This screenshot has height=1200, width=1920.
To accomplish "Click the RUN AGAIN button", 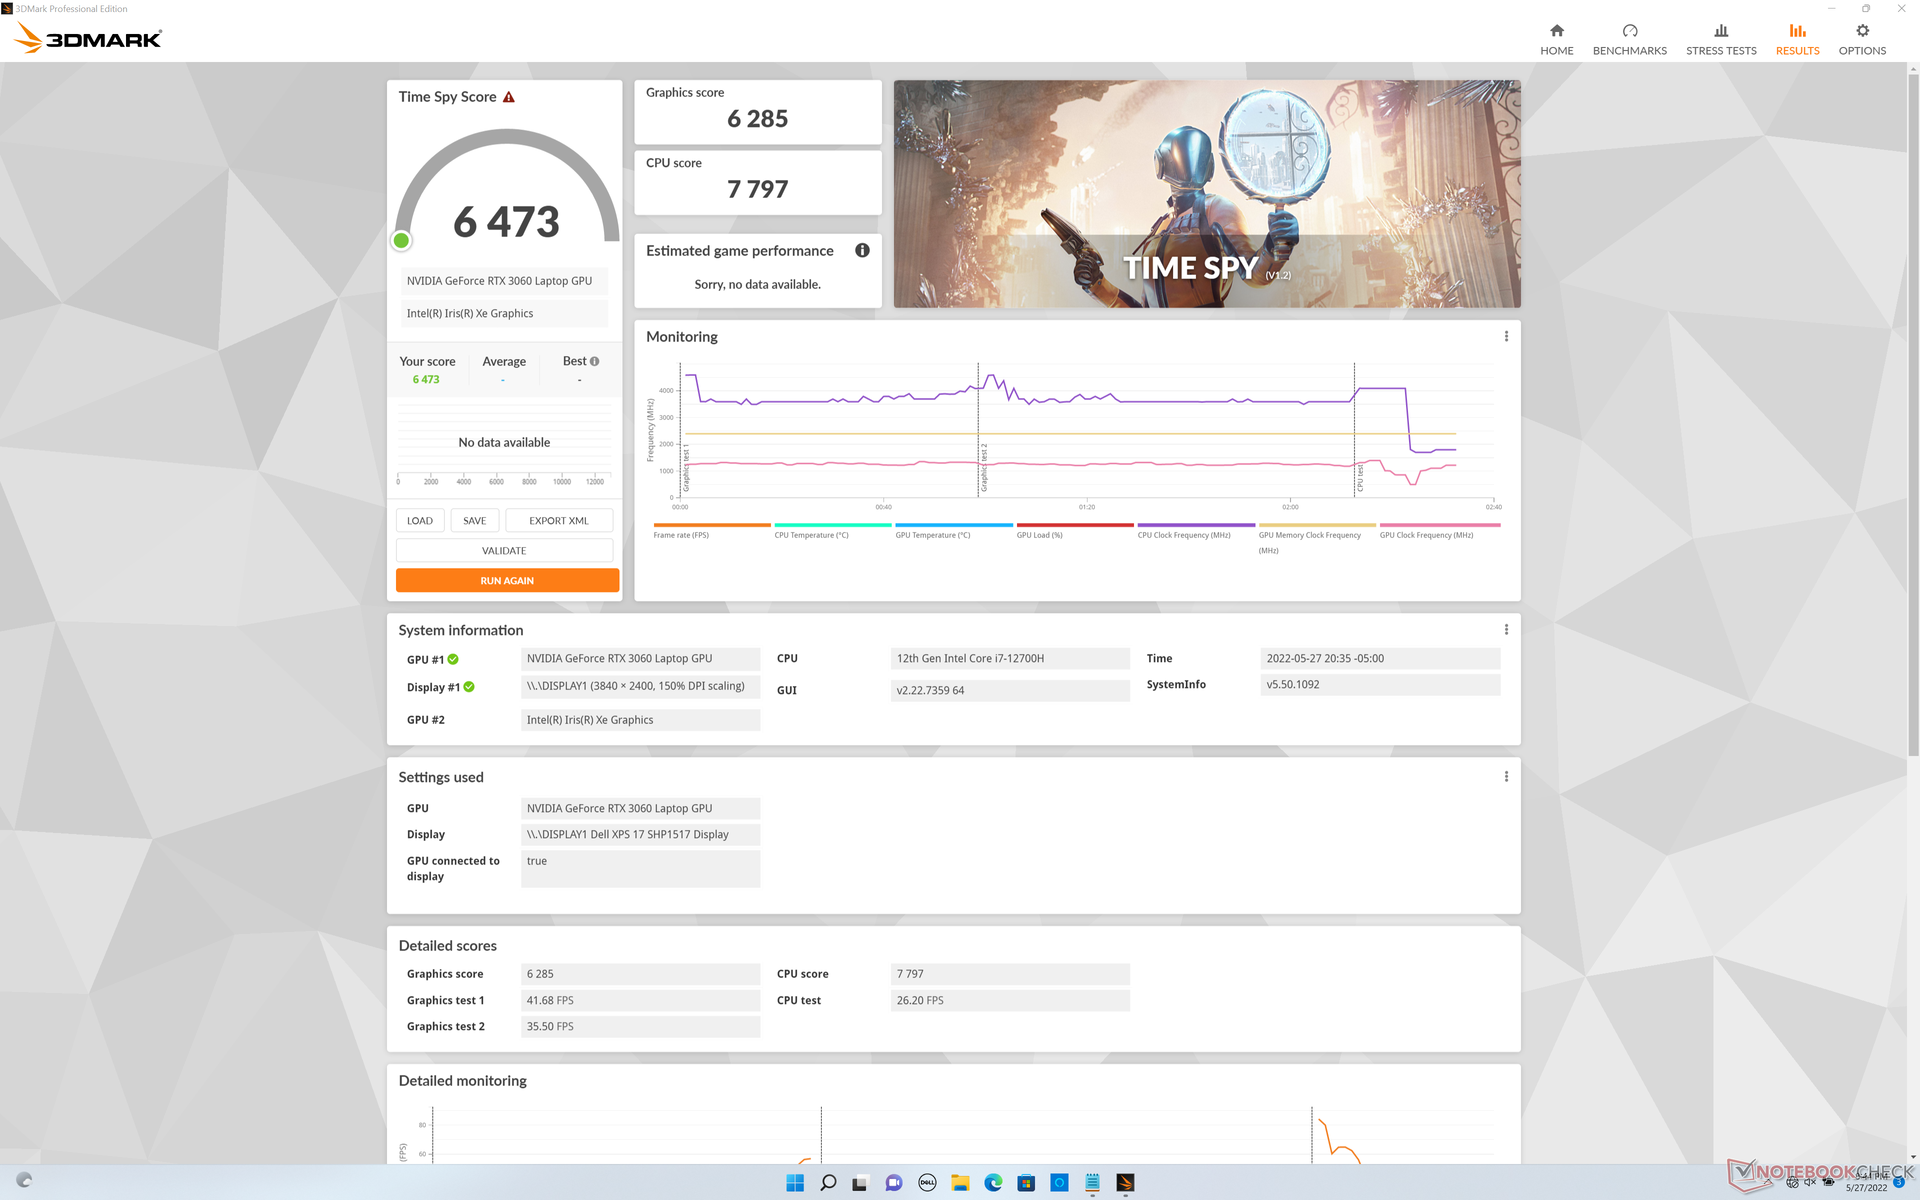I will [x=507, y=581].
